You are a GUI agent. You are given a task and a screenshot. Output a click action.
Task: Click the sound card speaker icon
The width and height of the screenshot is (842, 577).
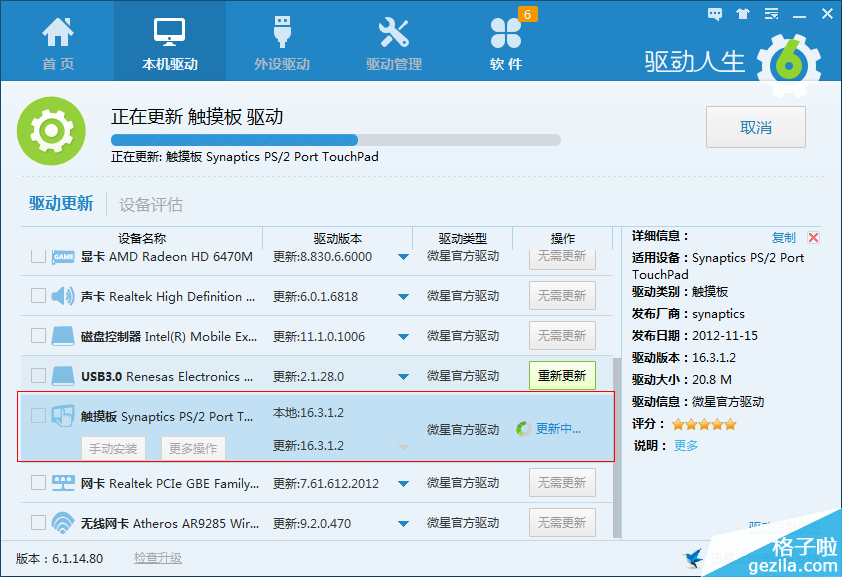point(63,296)
